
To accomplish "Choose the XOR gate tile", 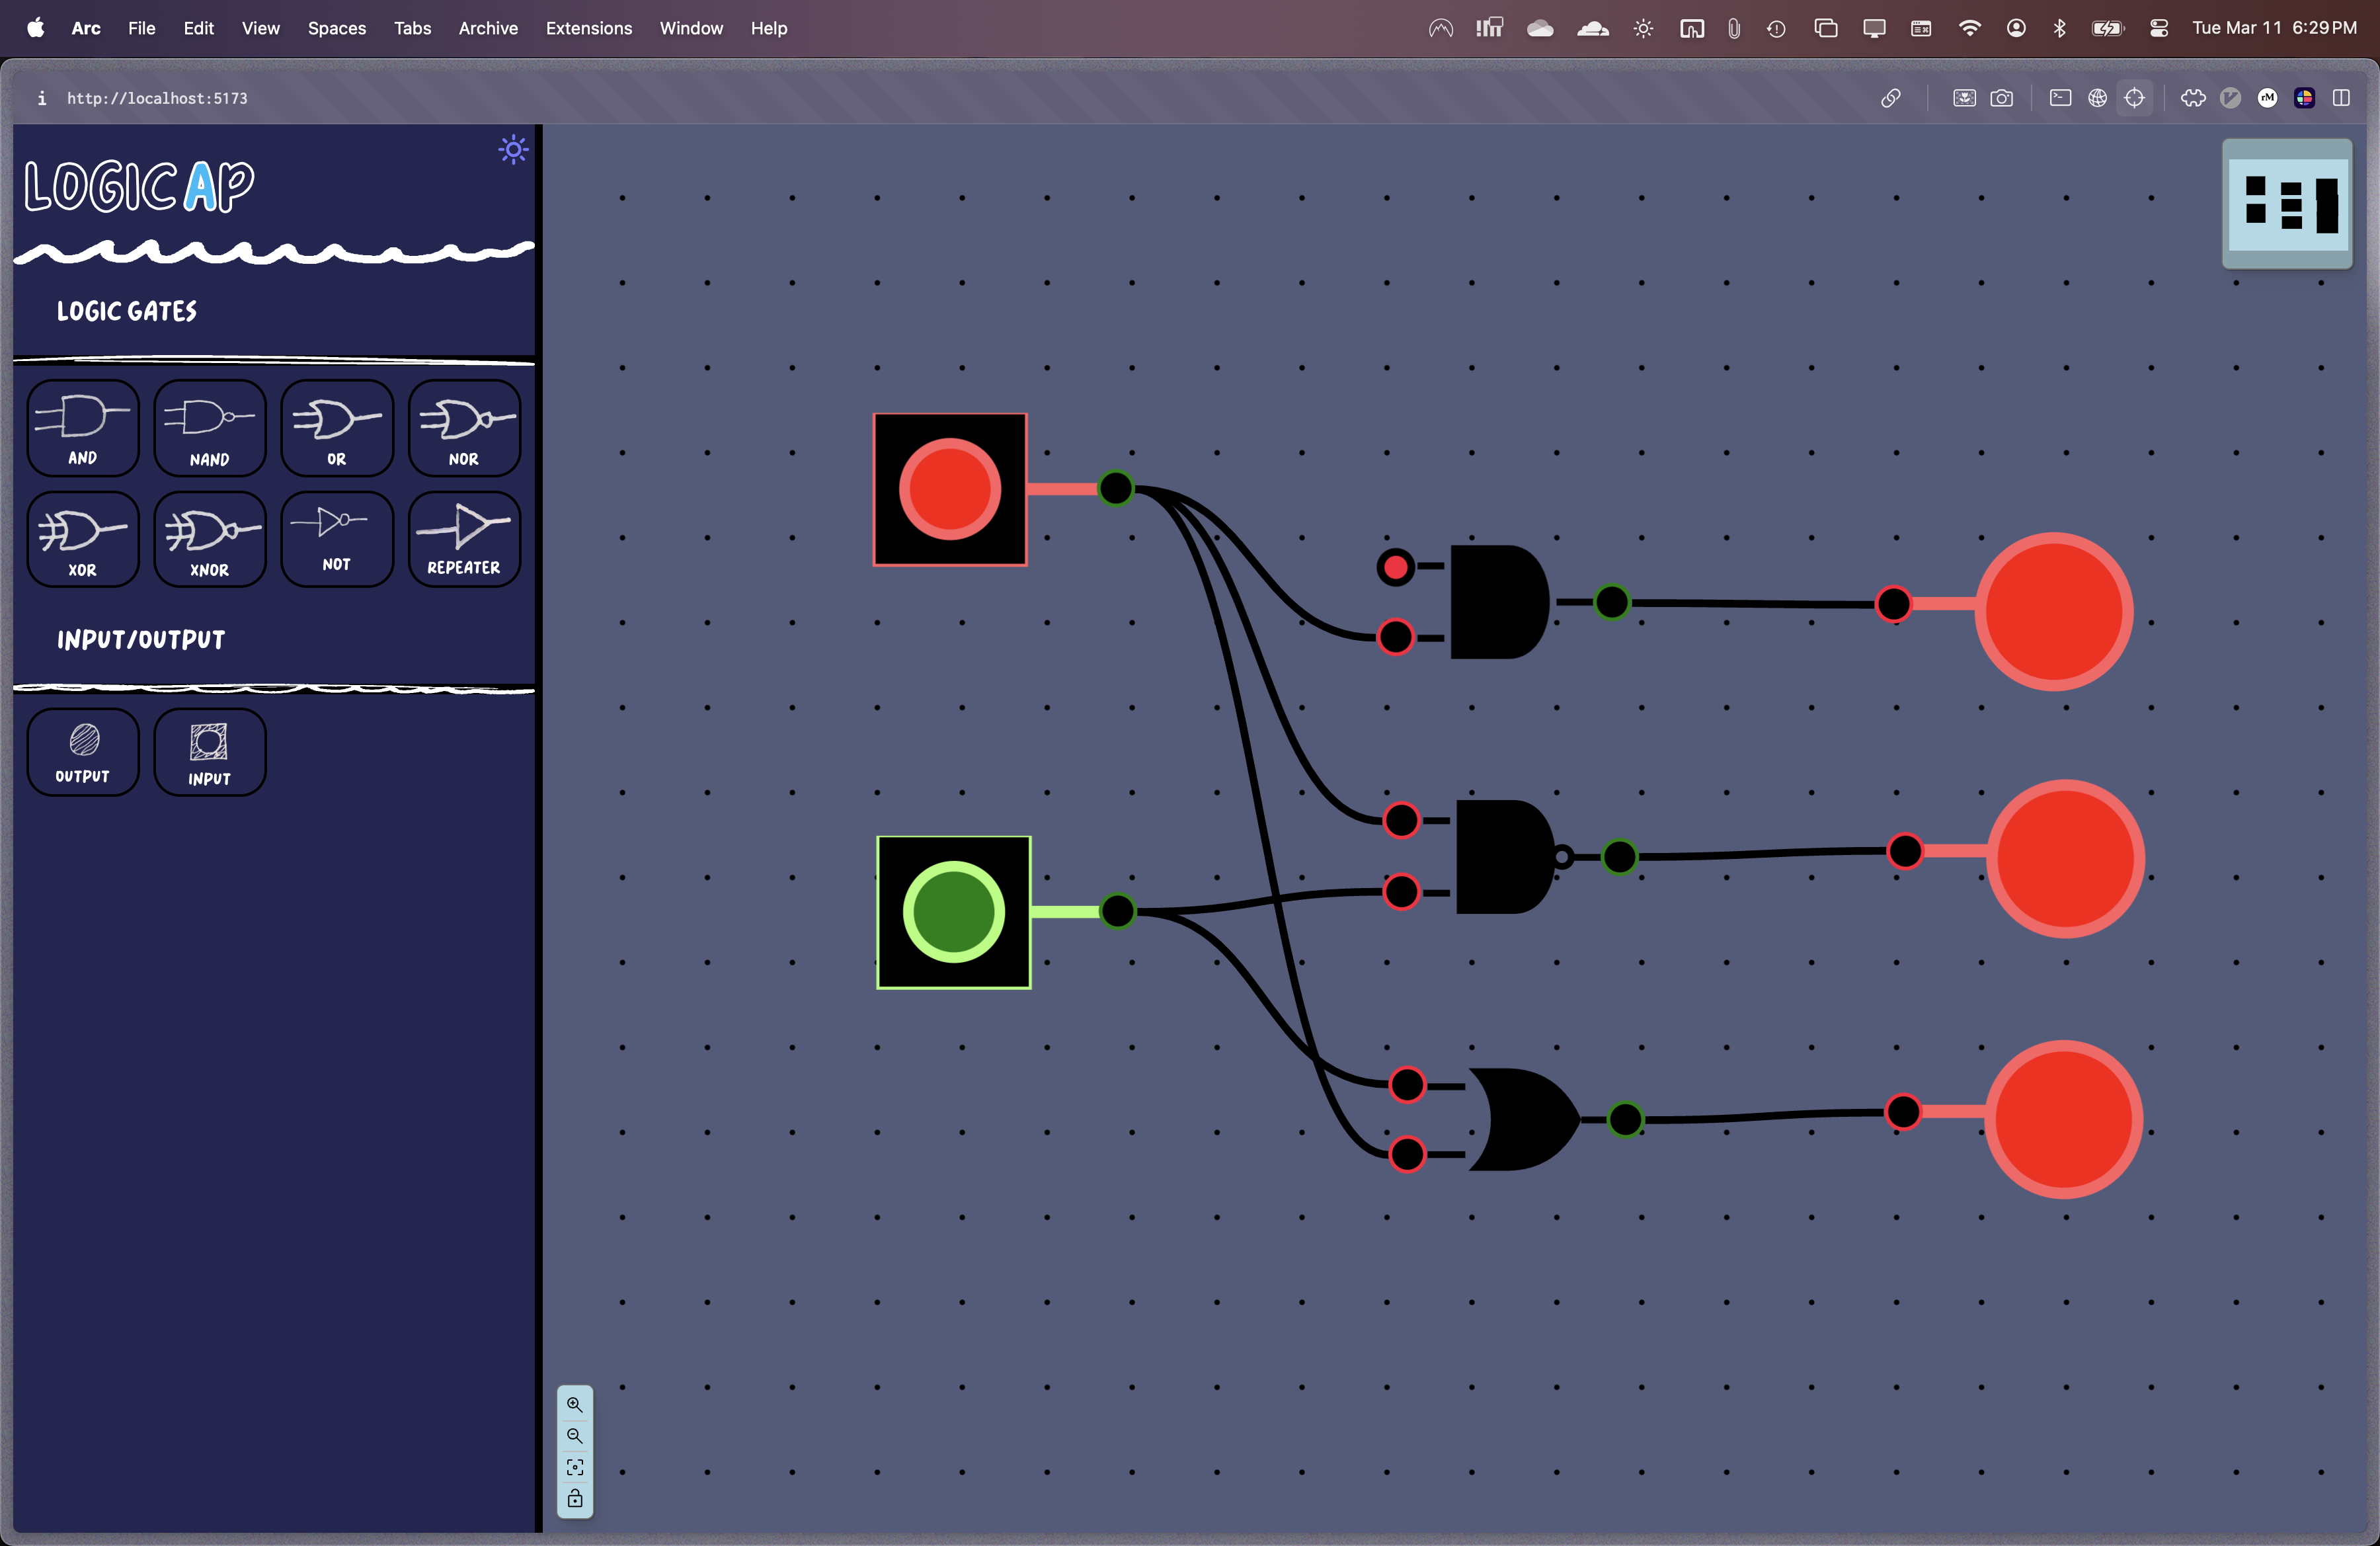I will (x=83, y=540).
